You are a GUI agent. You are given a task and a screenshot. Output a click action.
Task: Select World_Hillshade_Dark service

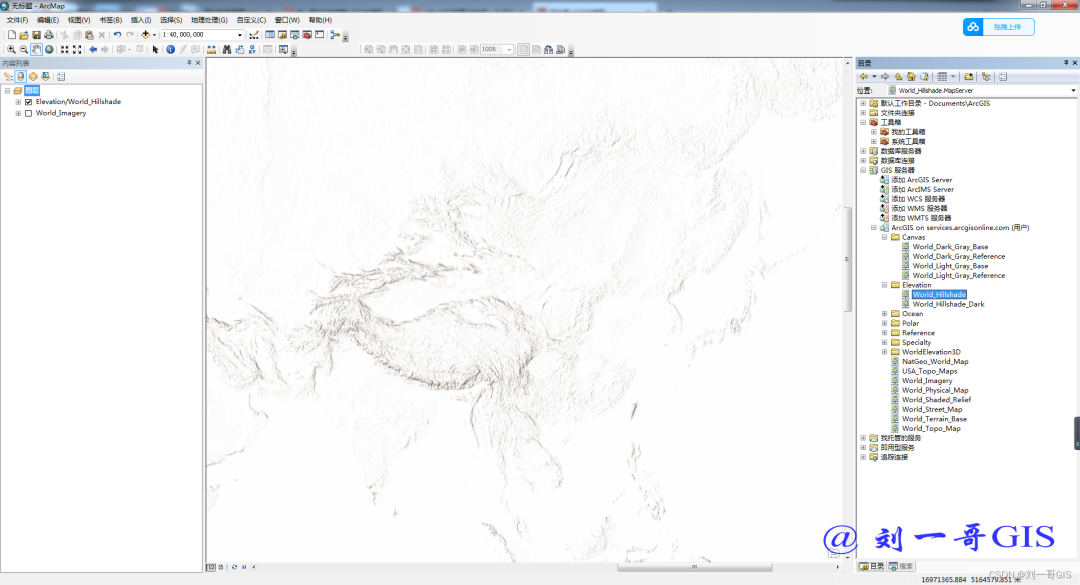point(948,304)
